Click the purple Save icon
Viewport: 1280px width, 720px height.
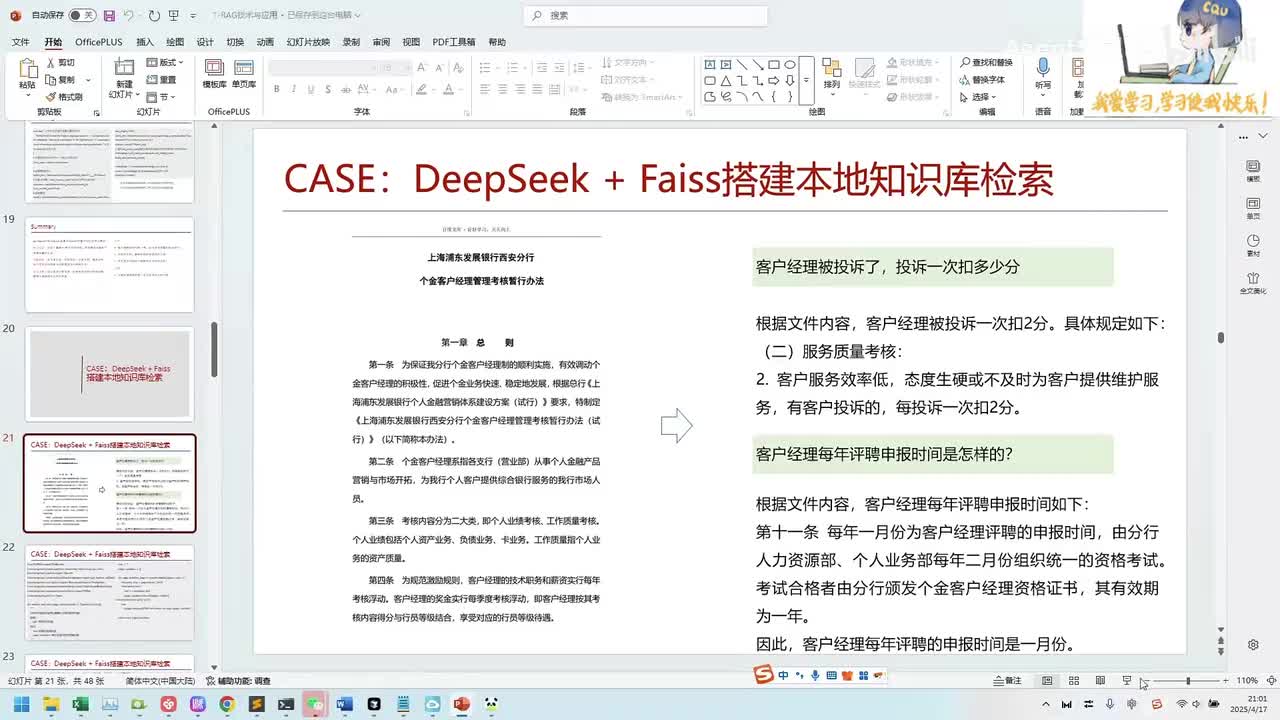[109, 15]
